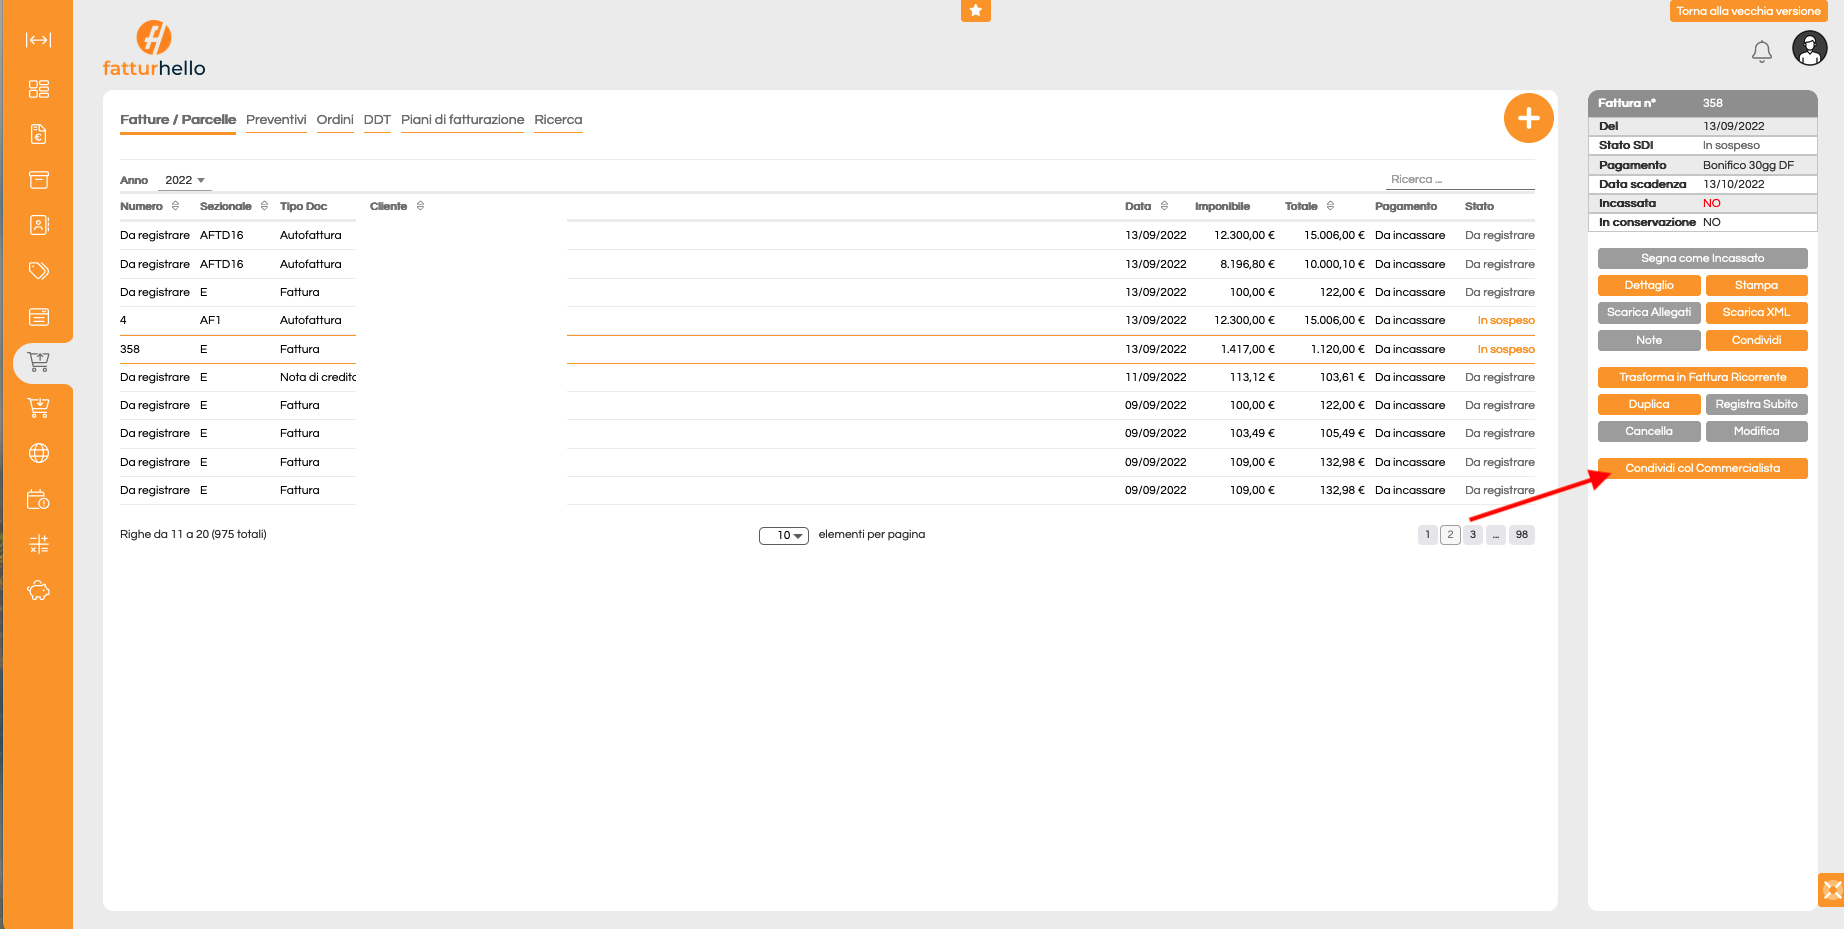Open the contacts address book icon
The height and width of the screenshot is (929, 1844).
click(38, 225)
